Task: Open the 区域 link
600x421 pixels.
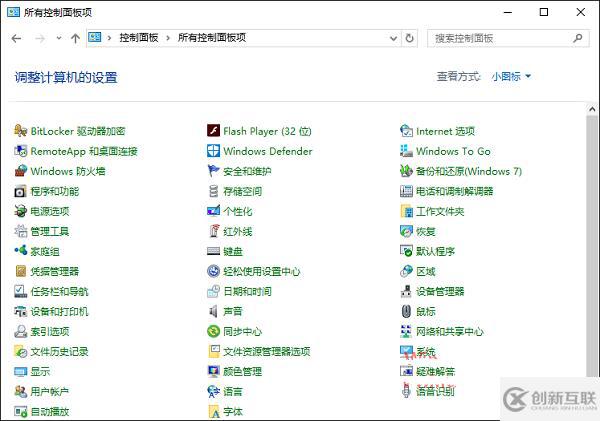Action: pyautogui.click(x=426, y=271)
